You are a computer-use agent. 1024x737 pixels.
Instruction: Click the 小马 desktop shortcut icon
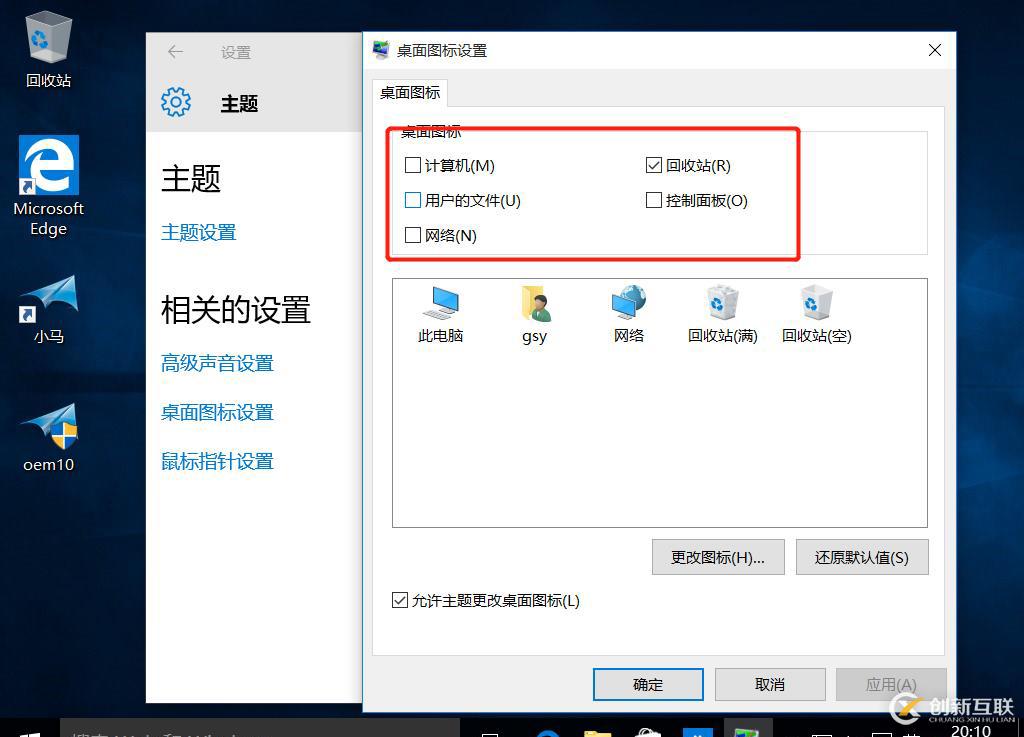49,309
